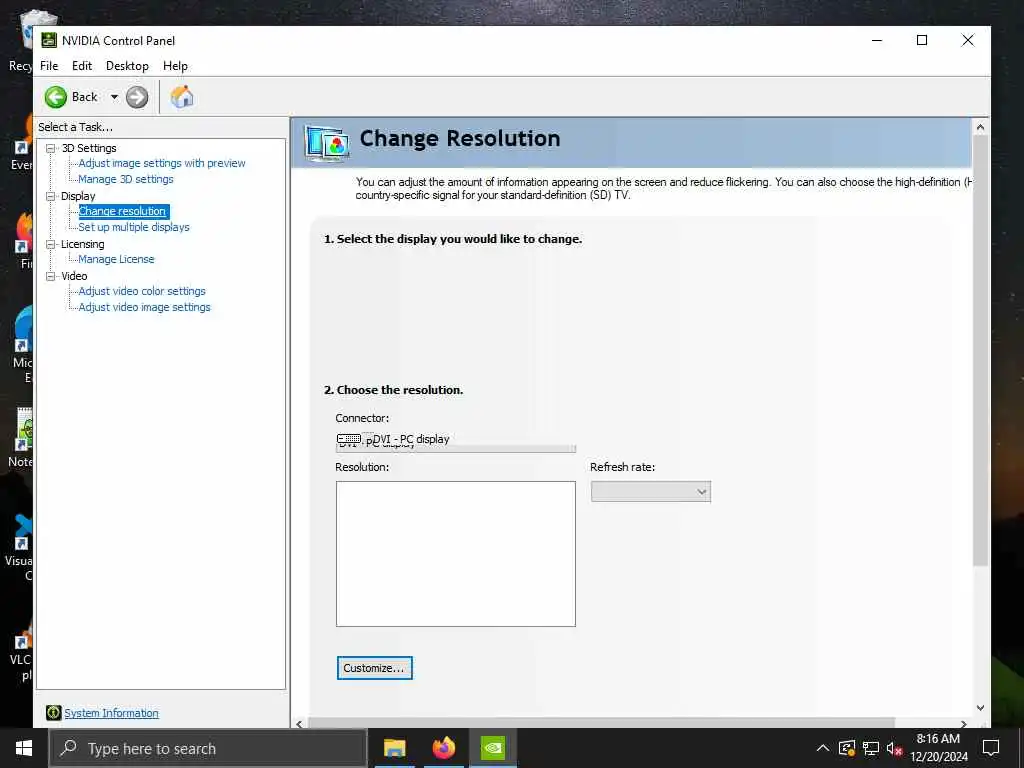
Task: Click the vertical scrollbar up arrow
Action: pos(980,127)
